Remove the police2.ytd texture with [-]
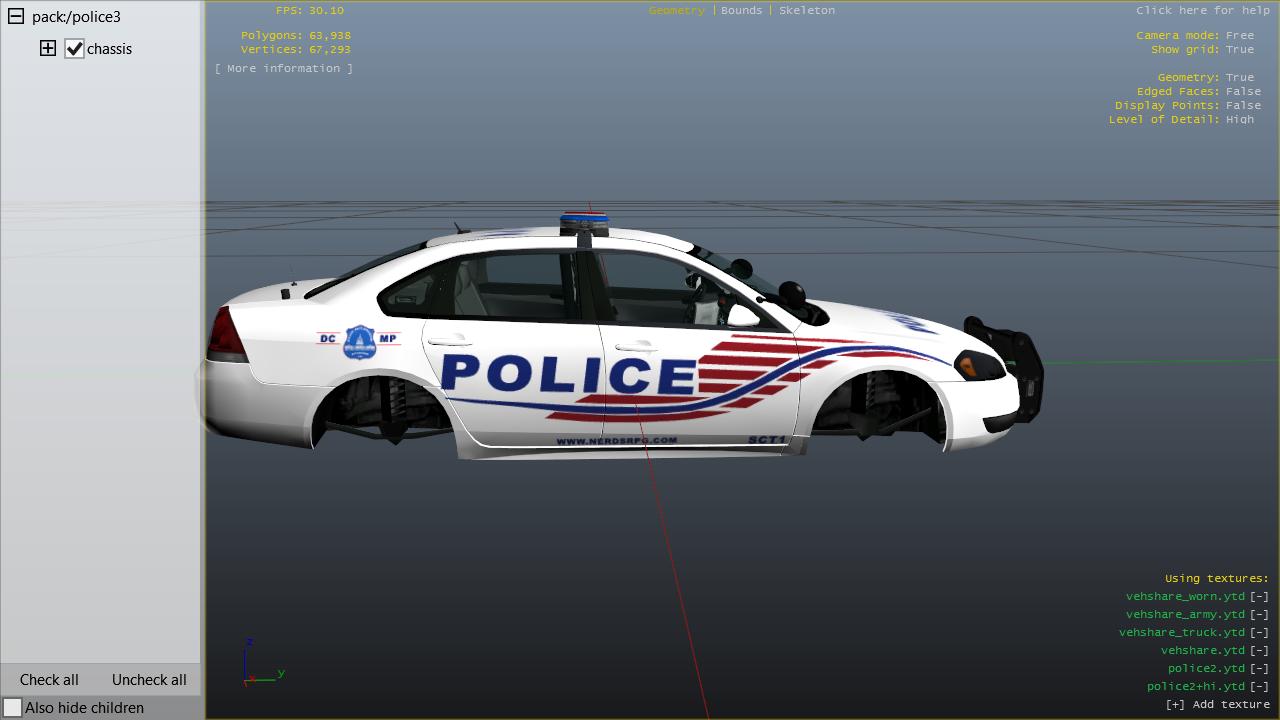The image size is (1280, 720). coord(1258,669)
